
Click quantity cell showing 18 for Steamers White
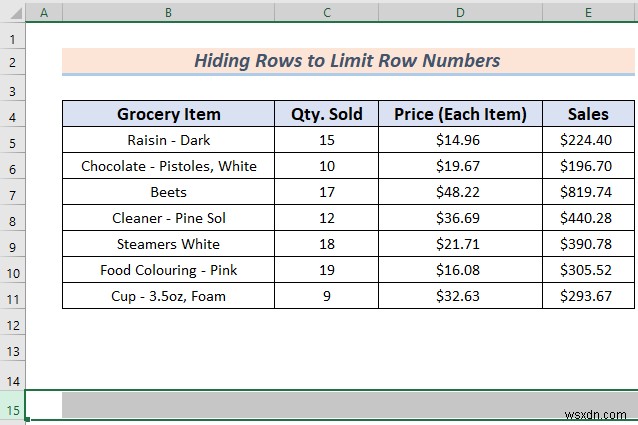pyautogui.click(x=327, y=244)
